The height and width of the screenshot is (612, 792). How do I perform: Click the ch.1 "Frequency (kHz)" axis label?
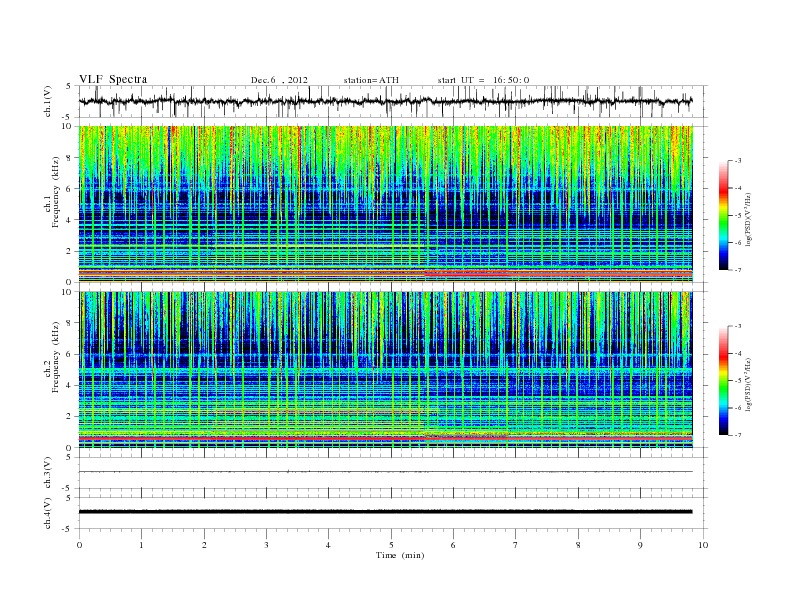click(56, 192)
